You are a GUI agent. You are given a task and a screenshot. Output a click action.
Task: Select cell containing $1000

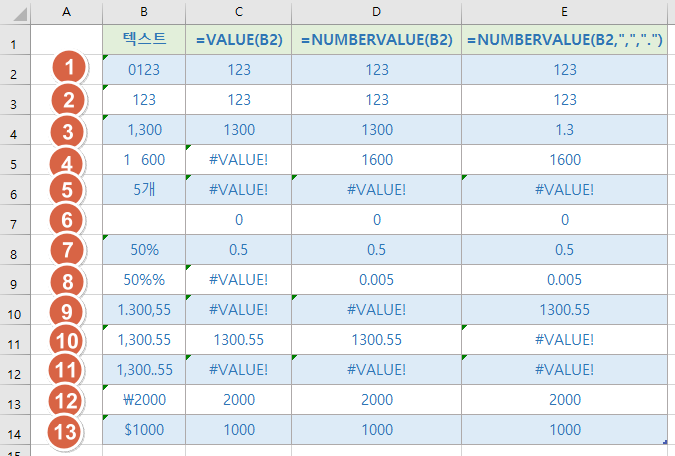(144, 430)
